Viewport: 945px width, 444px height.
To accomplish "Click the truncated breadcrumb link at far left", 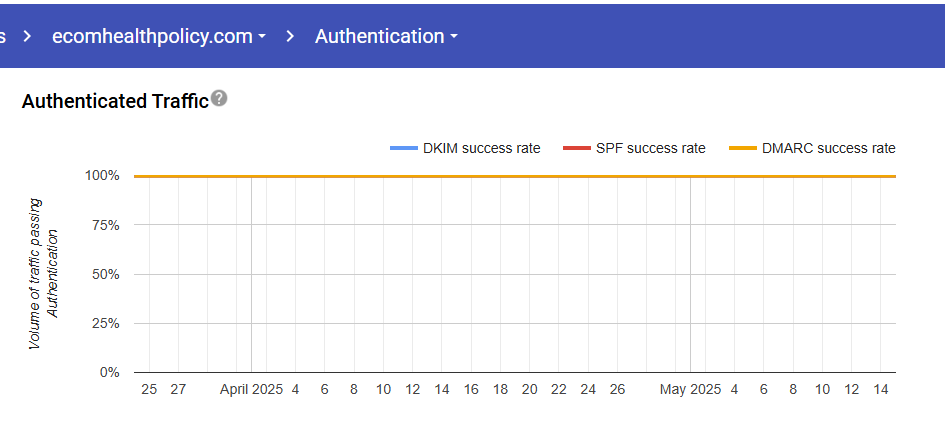I will pyautogui.click(x=3, y=36).
